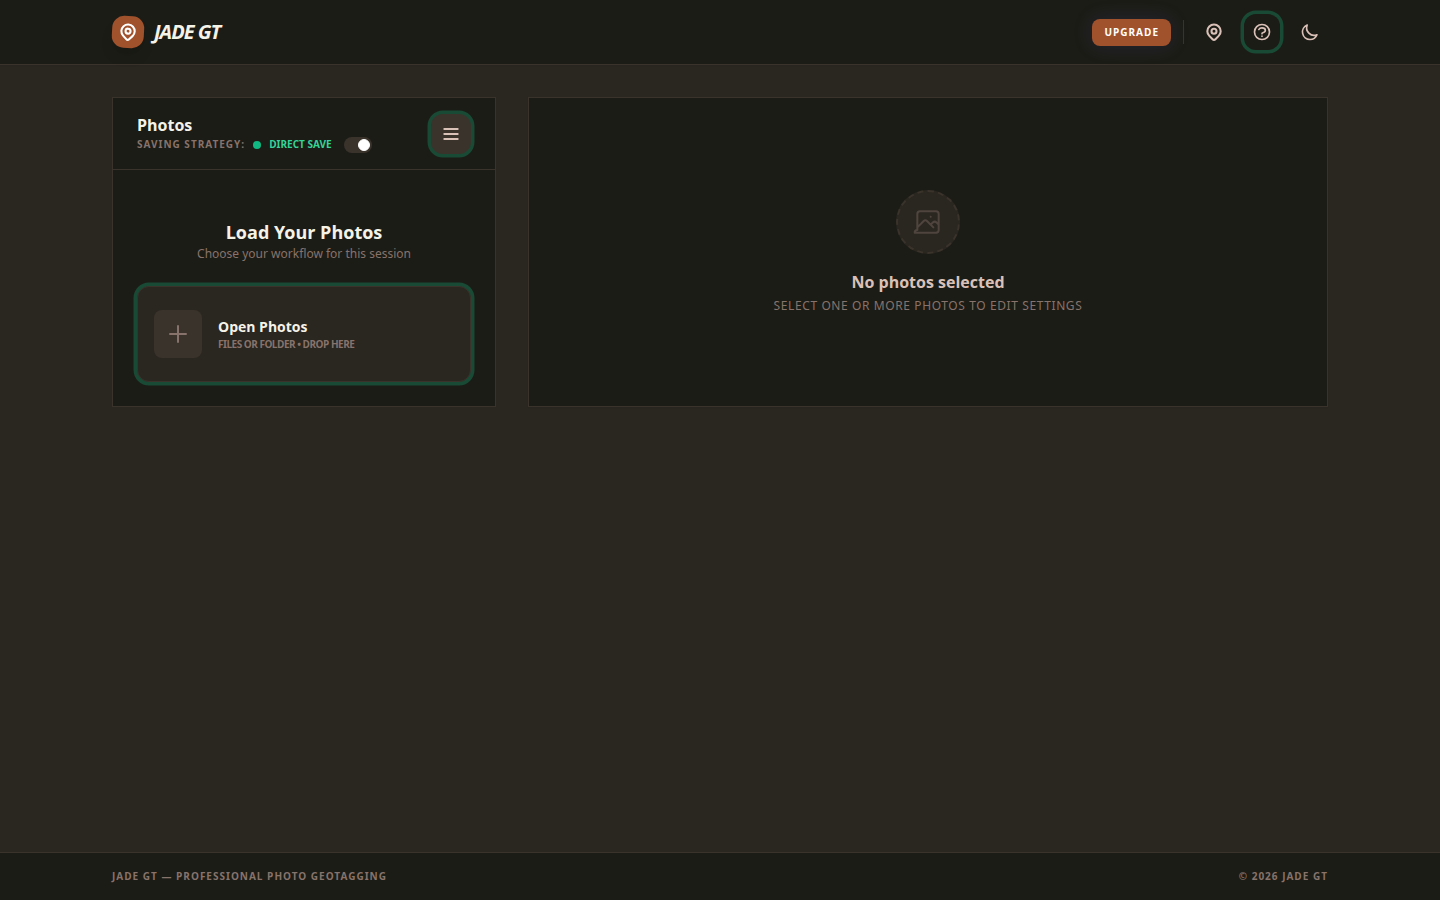Click the Jade GT pin logo icon
This screenshot has height=900, width=1440.
[x=128, y=32]
